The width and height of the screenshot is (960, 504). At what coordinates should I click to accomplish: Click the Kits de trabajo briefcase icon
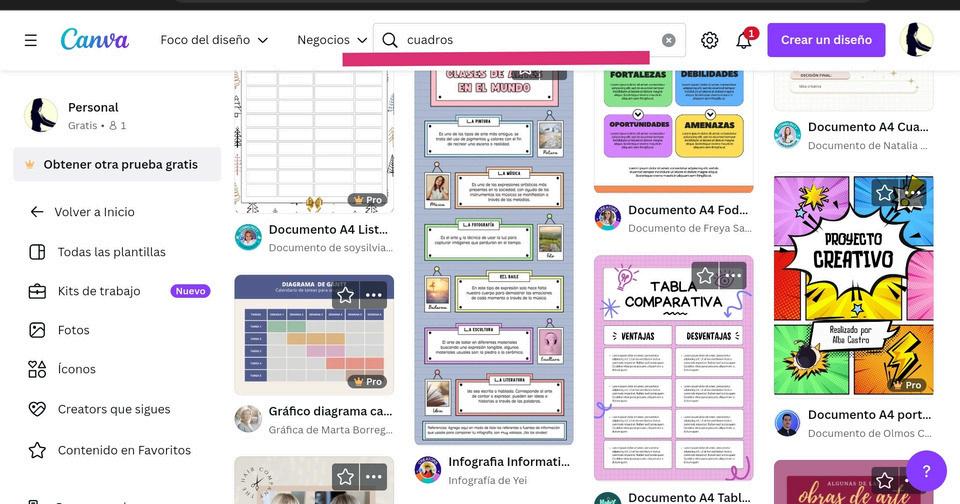tap(37, 291)
